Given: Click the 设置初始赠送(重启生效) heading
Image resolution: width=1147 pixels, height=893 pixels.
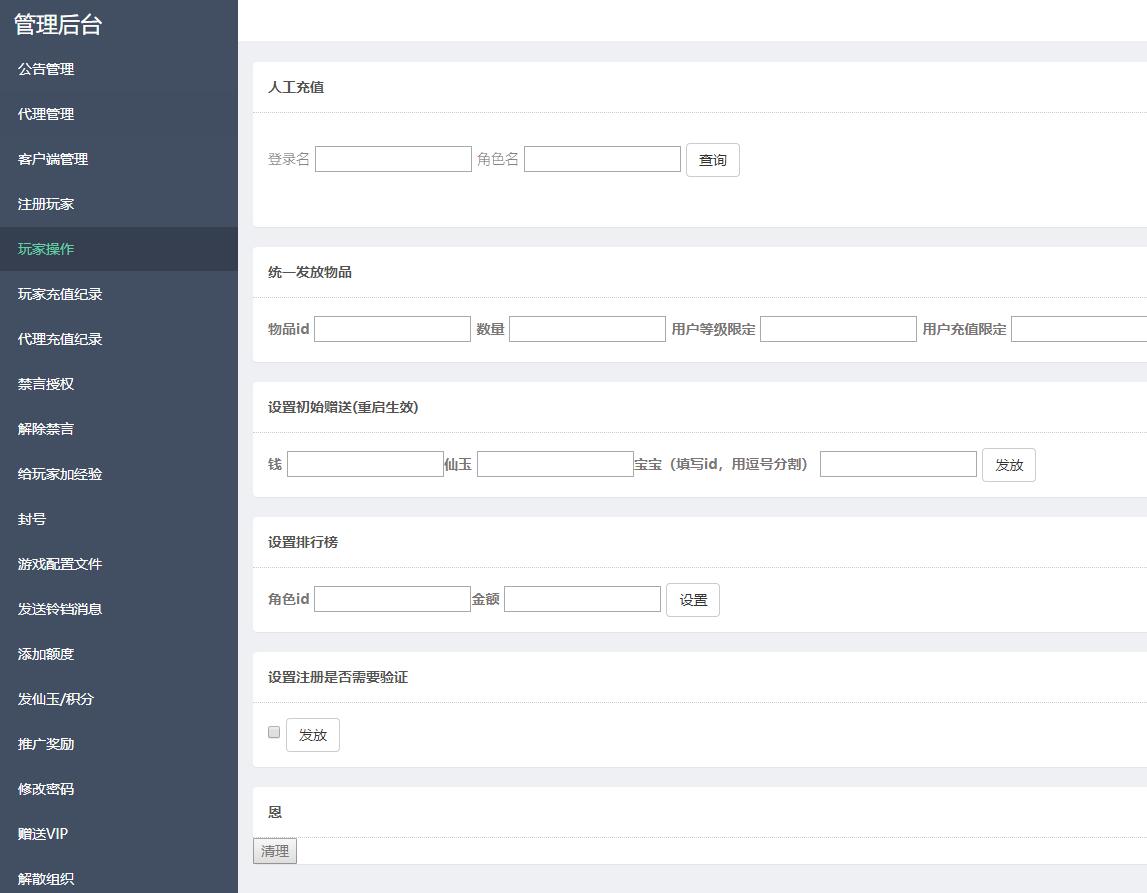Looking at the screenshot, I should click(x=343, y=407).
